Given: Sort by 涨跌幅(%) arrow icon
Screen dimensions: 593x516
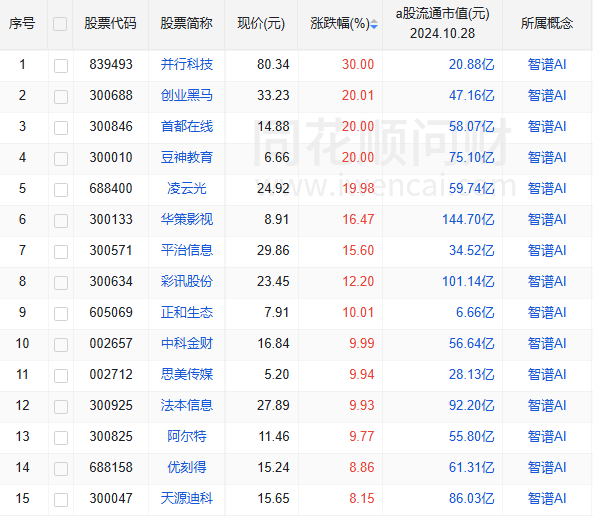Looking at the screenshot, I should click(374, 24).
